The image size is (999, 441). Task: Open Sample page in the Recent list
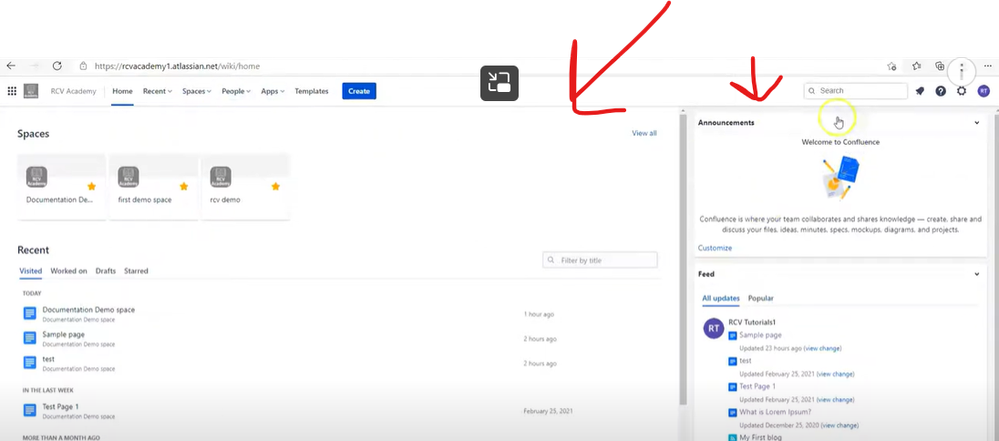[63, 335]
